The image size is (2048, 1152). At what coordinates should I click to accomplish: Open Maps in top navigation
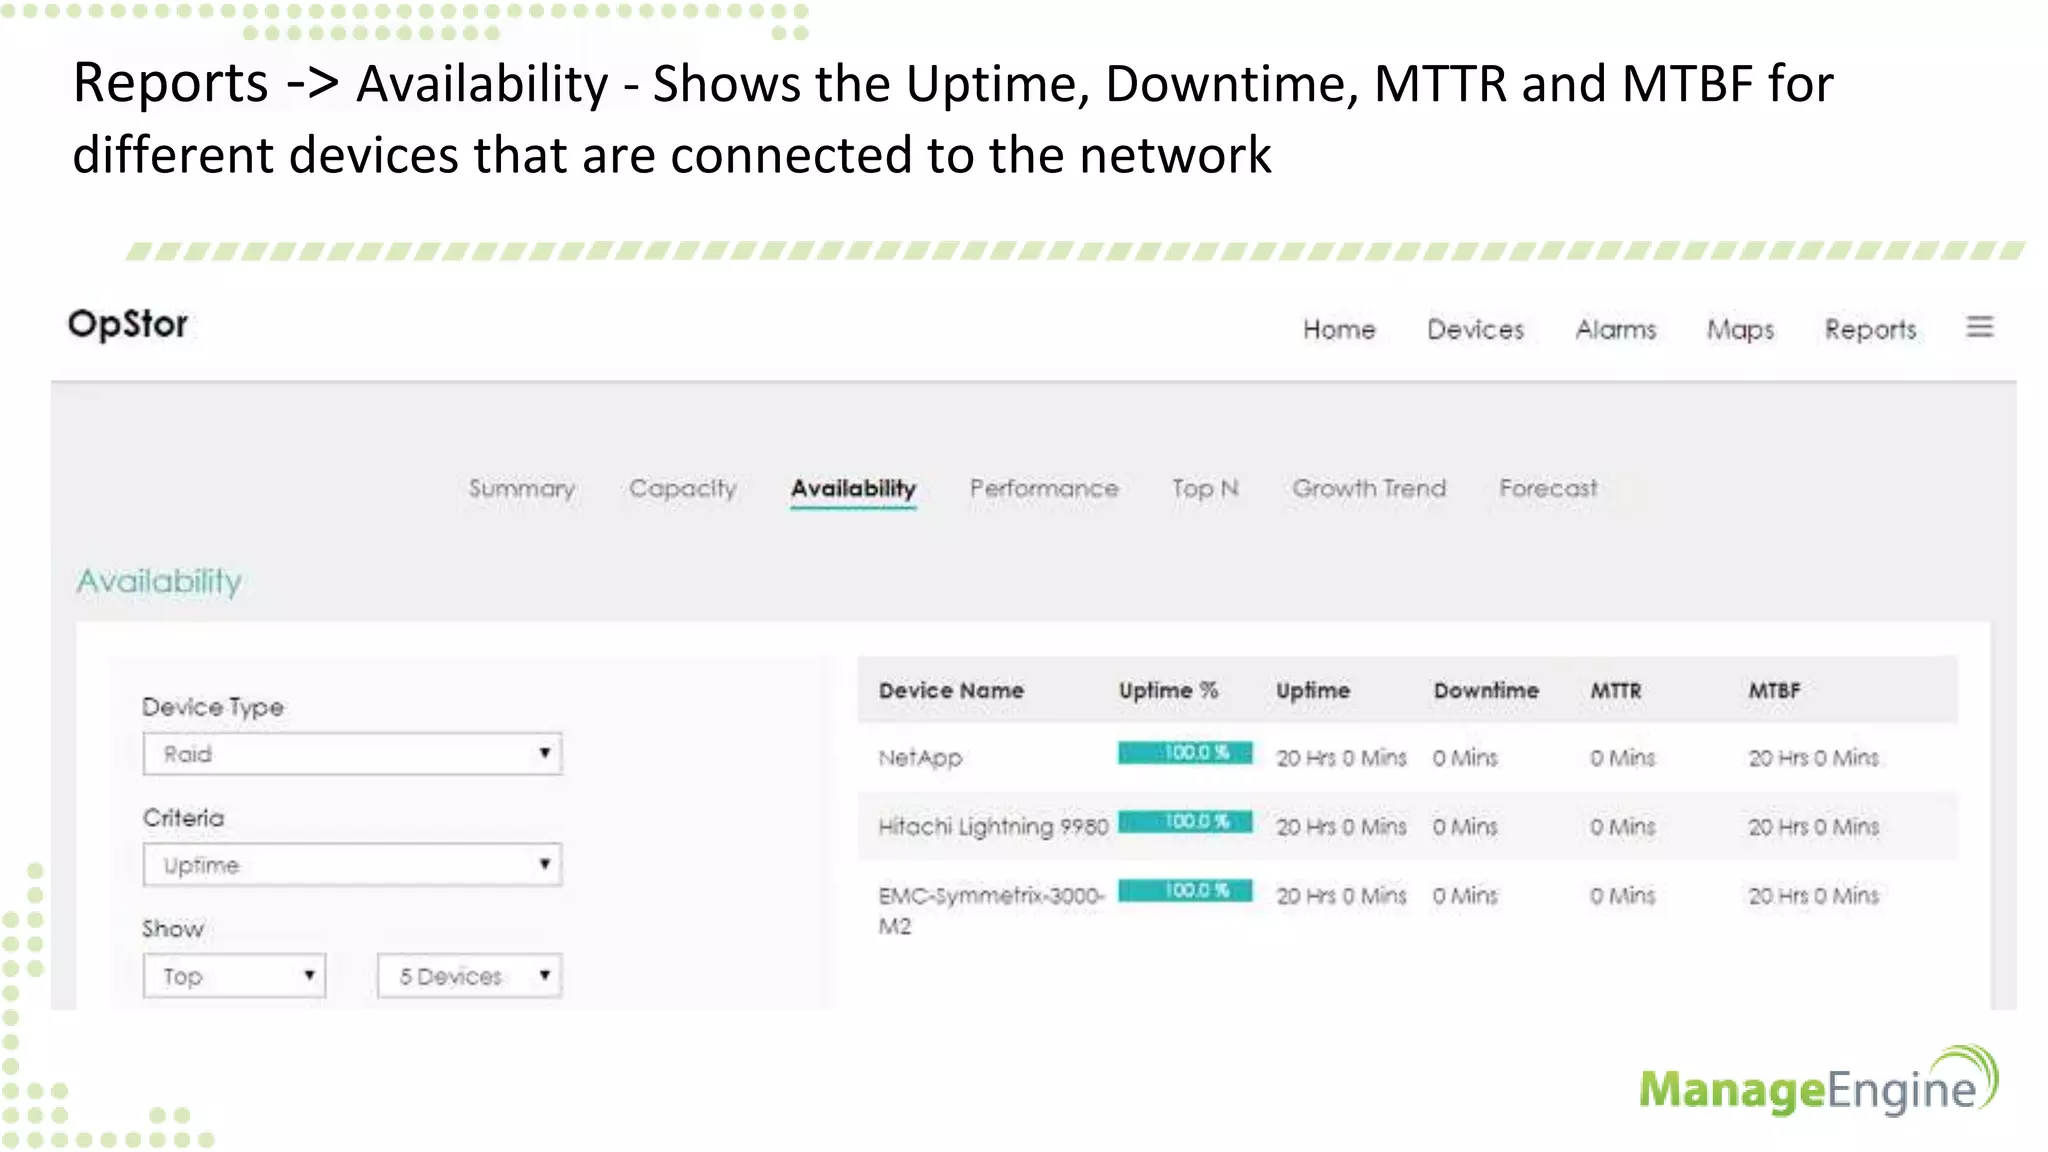pos(1740,330)
